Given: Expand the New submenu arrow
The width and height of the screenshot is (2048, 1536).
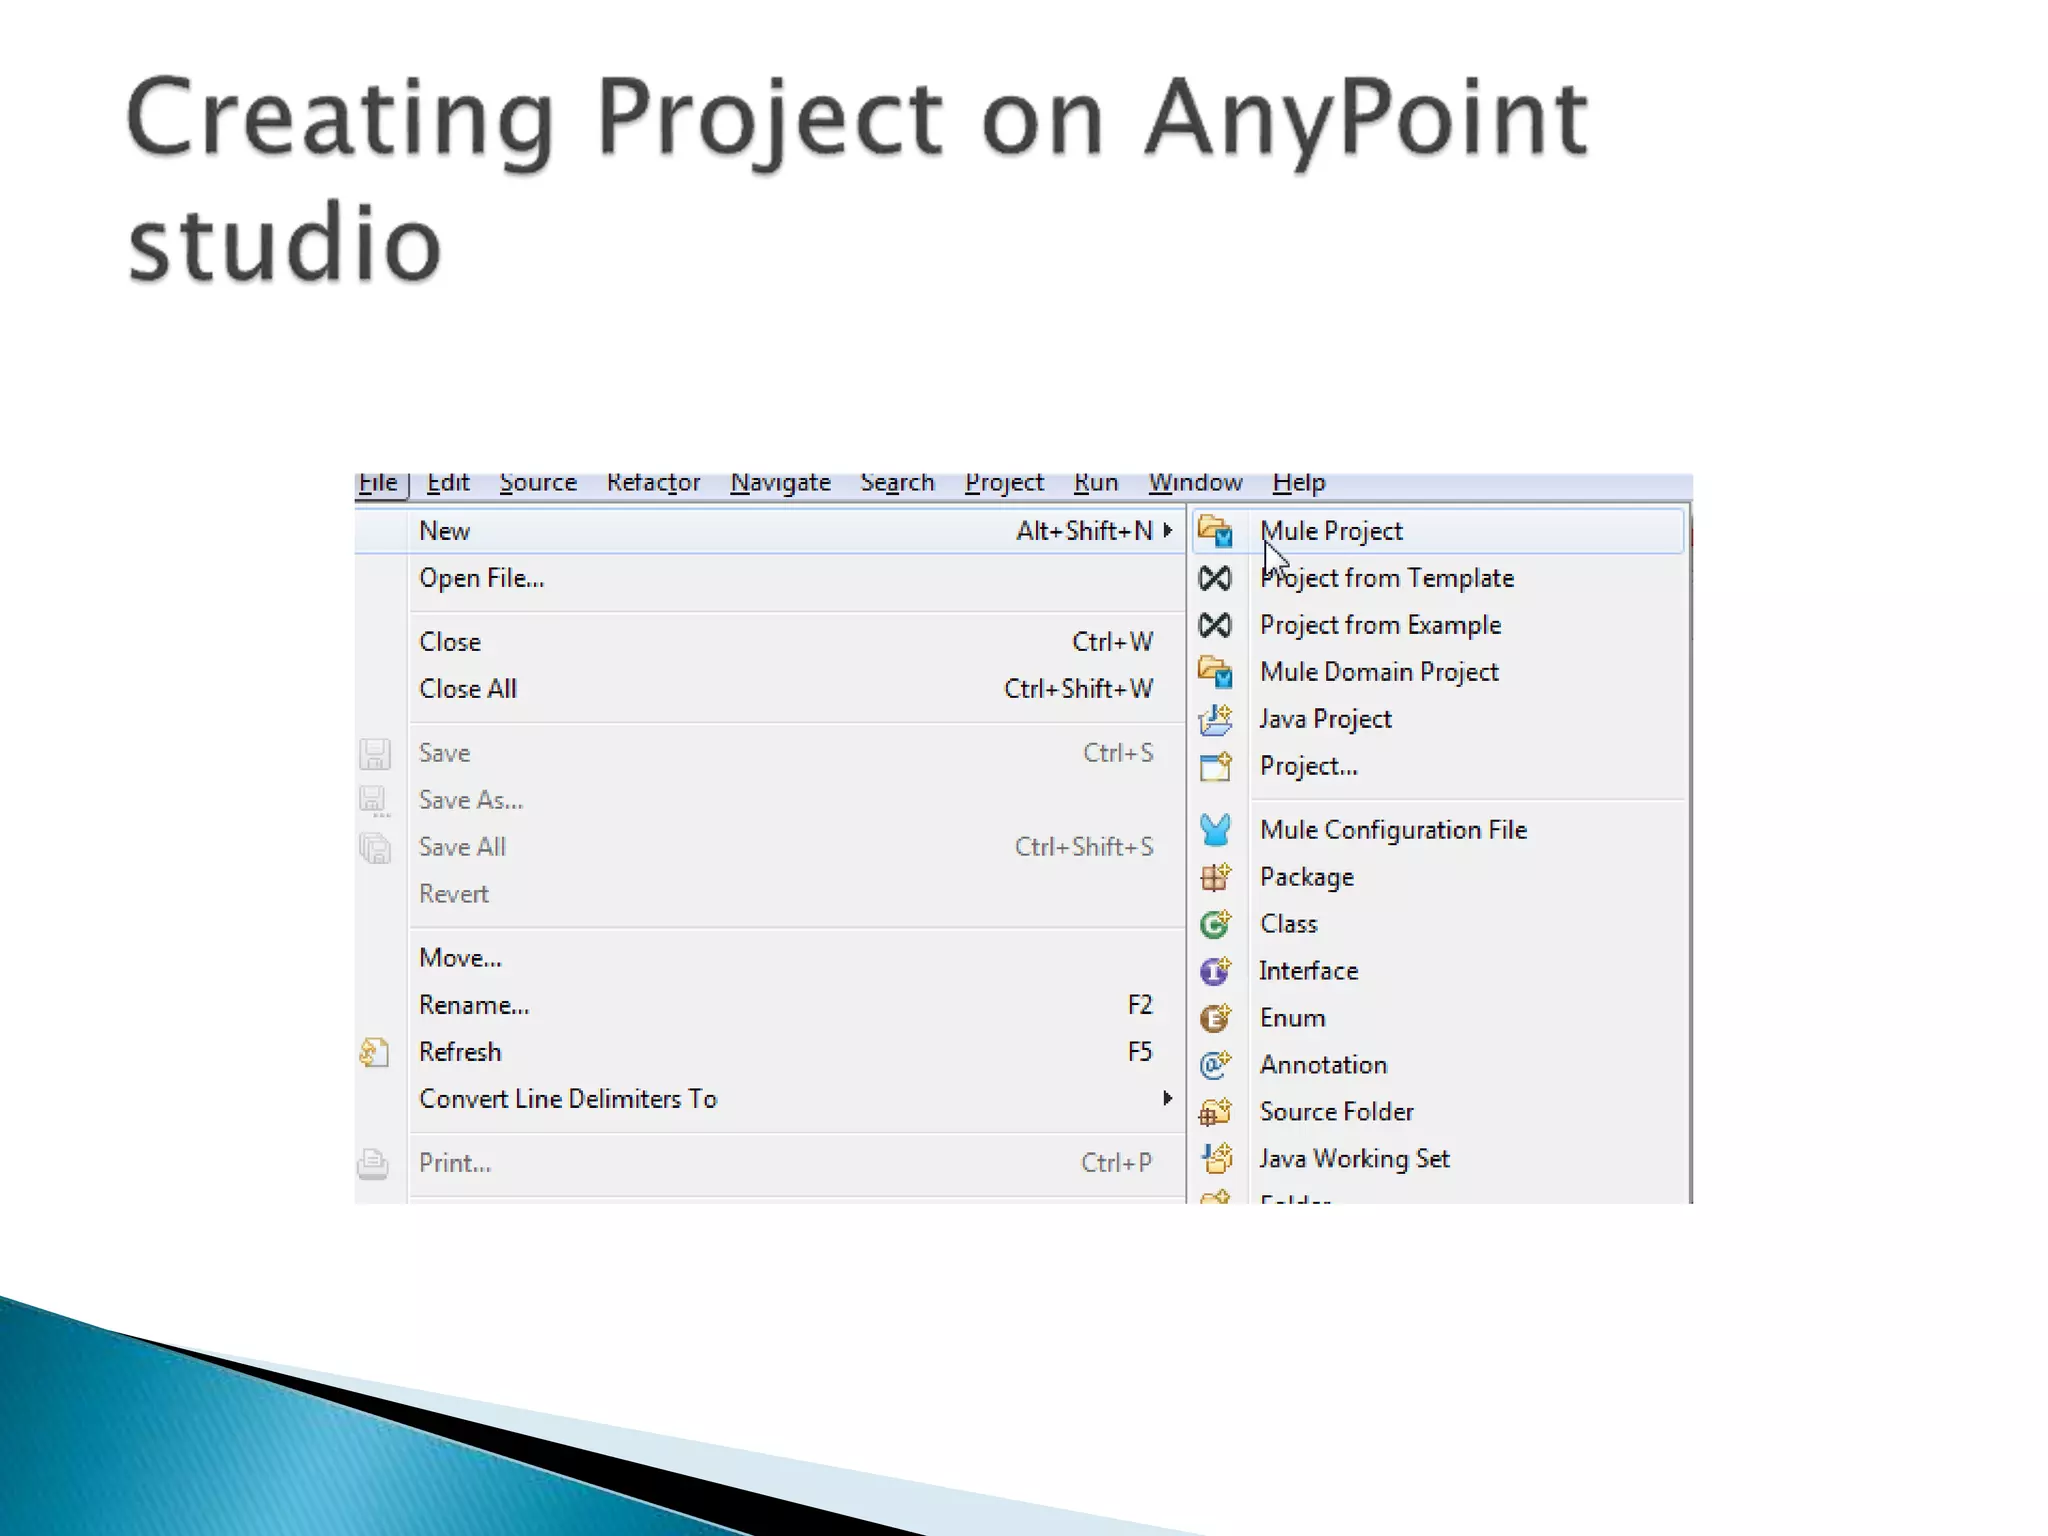Looking at the screenshot, I should (x=1167, y=531).
